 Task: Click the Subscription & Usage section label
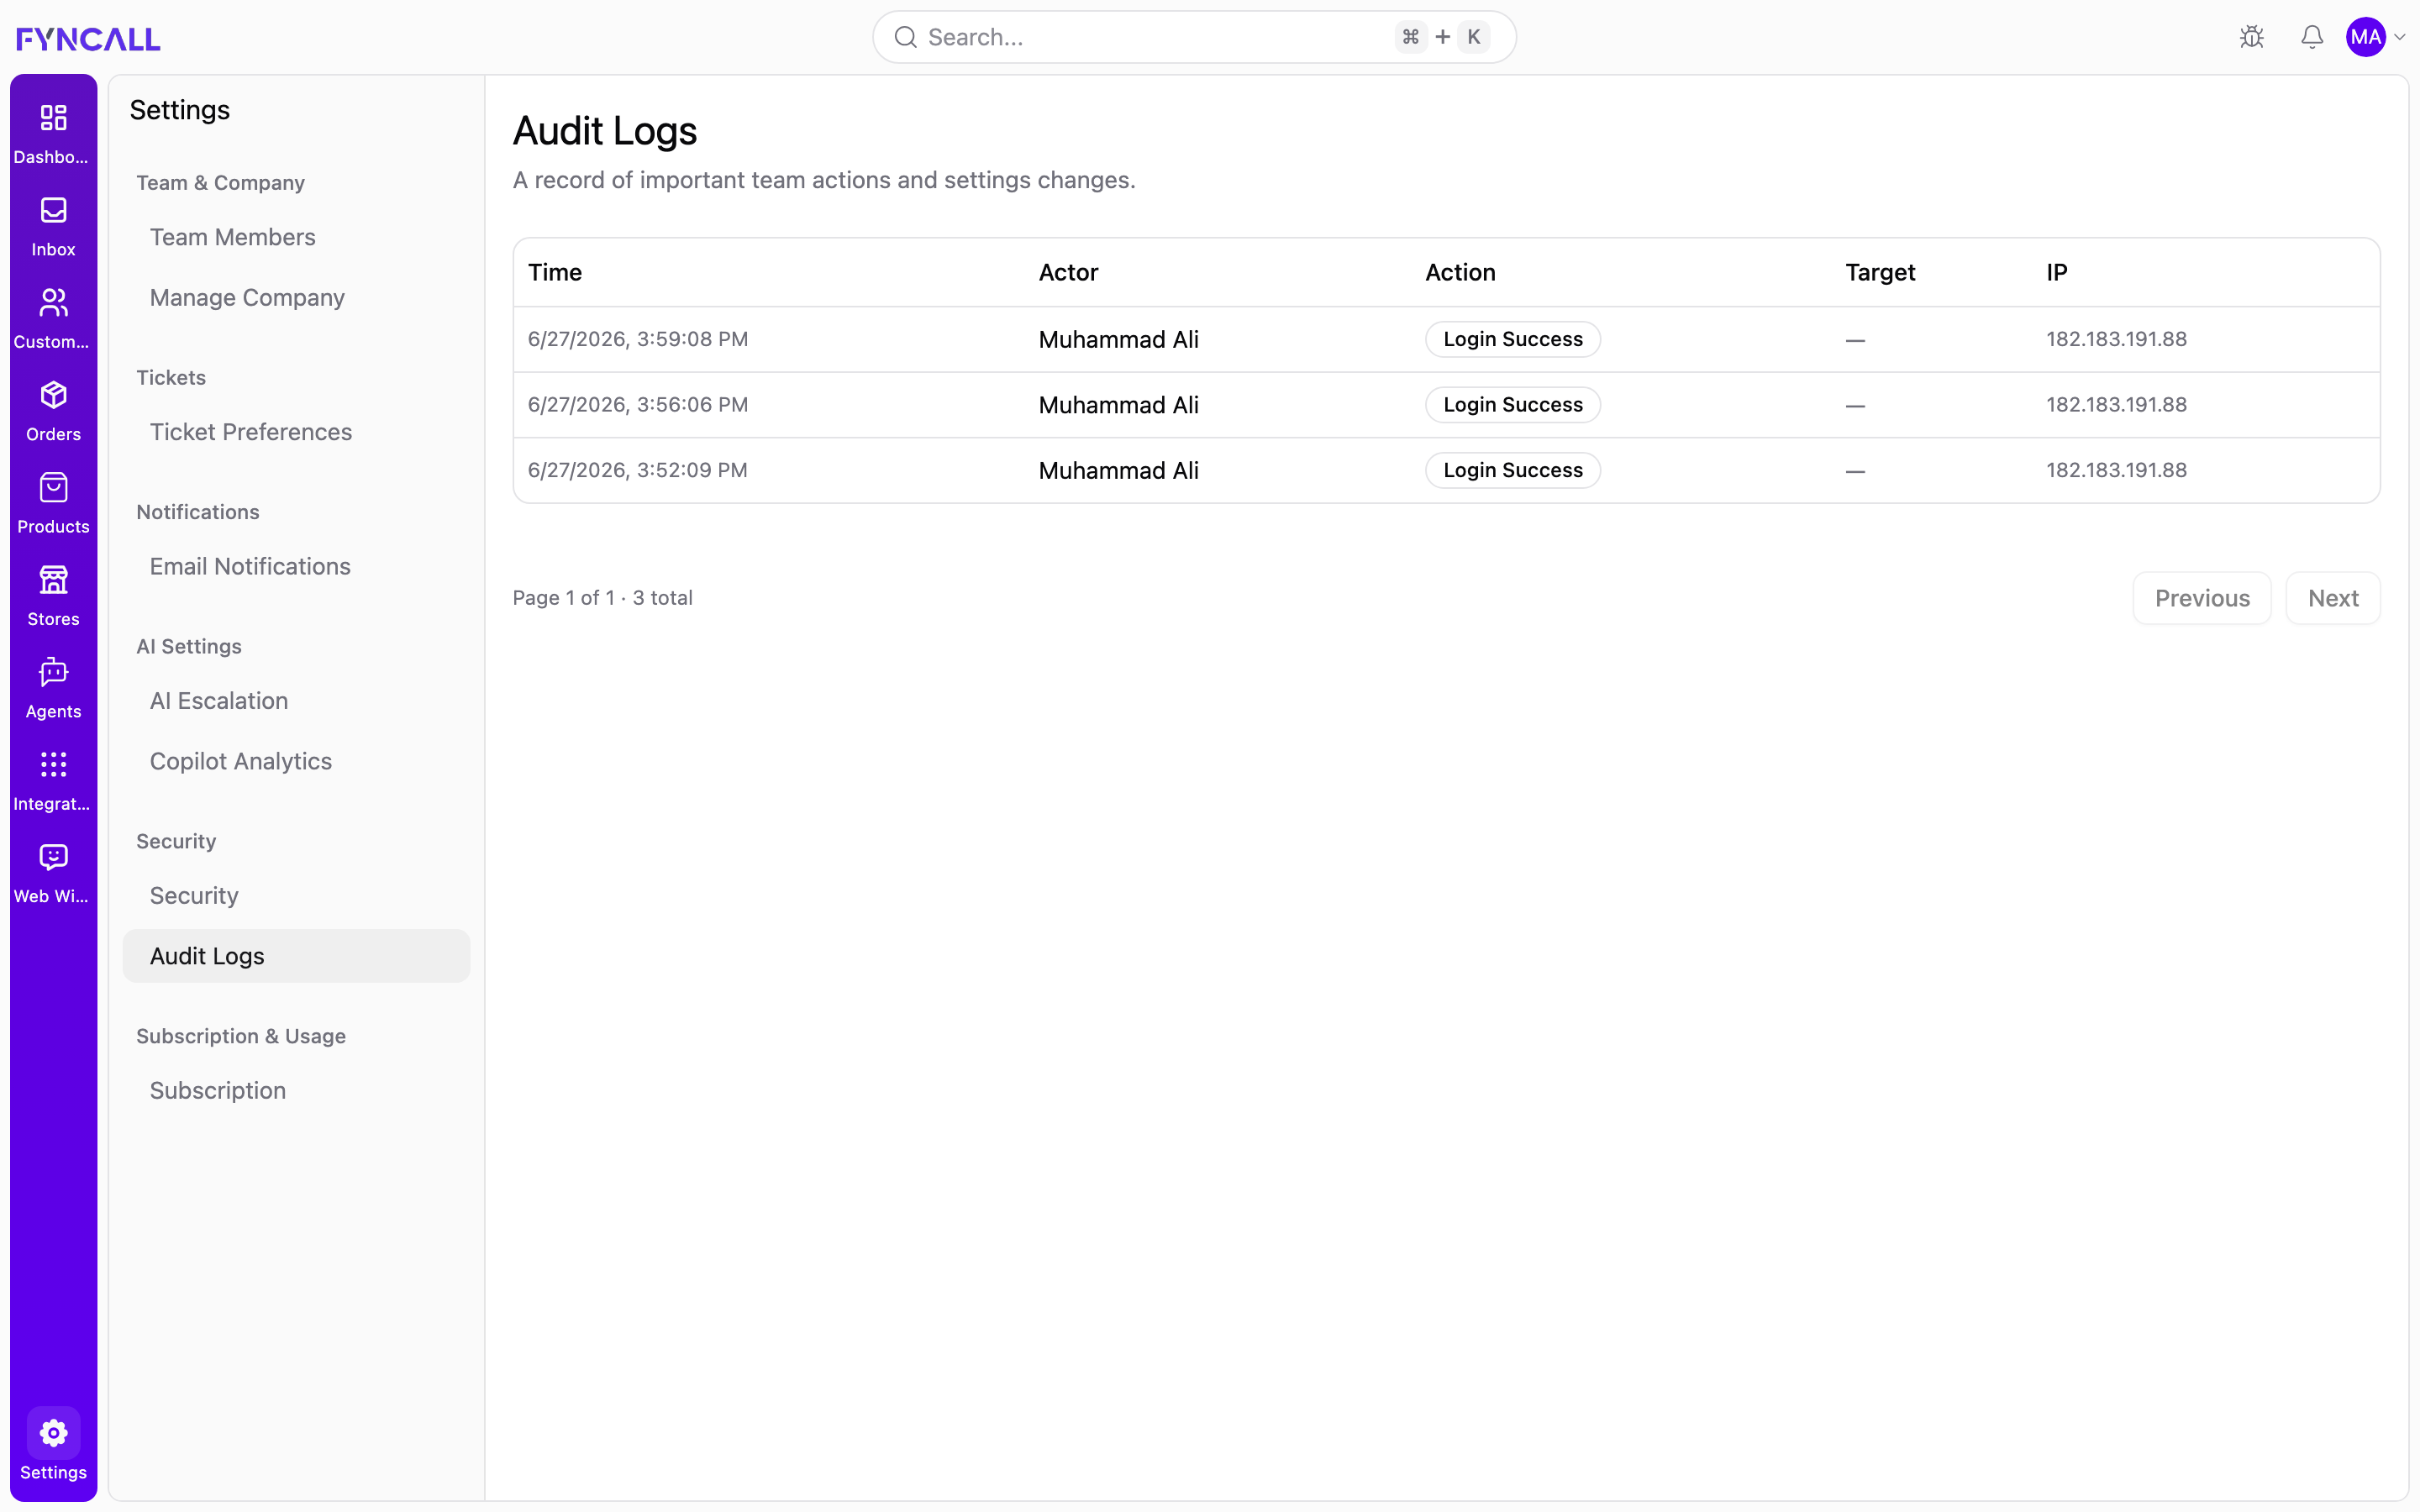click(241, 1036)
